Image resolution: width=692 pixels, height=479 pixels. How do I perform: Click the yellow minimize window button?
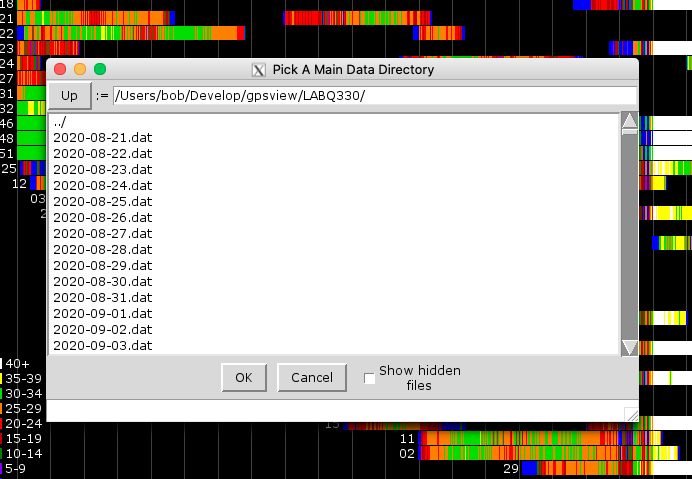[80, 69]
